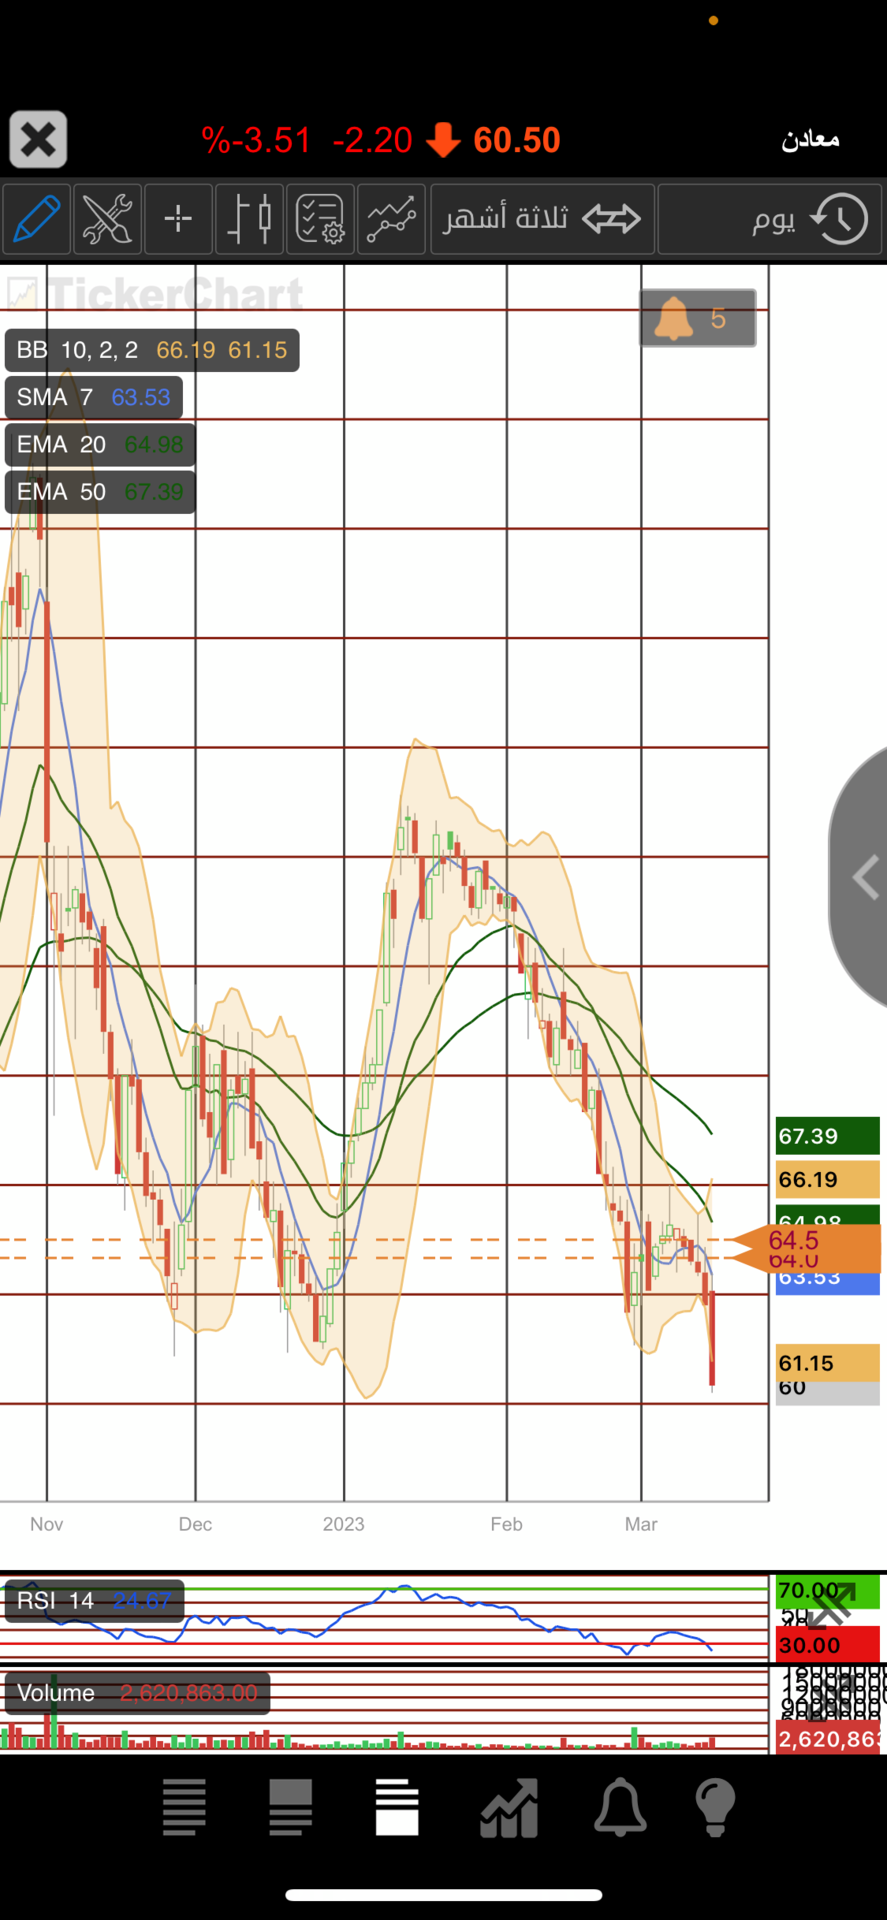Open the three months period dropdown
This screenshot has width=887, height=1920.
(542, 218)
